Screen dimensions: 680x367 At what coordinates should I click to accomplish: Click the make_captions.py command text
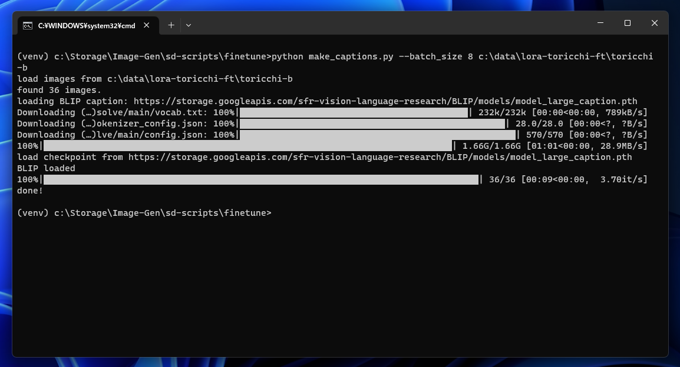[x=351, y=56]
